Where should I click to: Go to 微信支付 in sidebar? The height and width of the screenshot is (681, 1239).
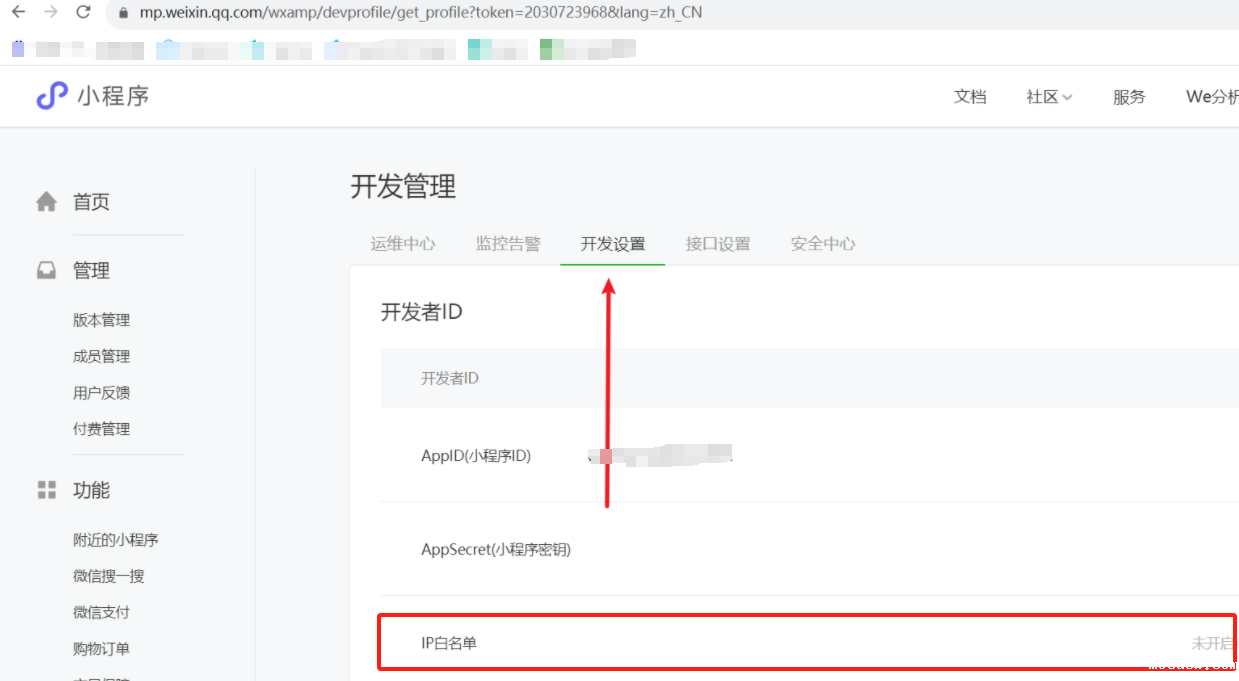[x=101, y=612]
